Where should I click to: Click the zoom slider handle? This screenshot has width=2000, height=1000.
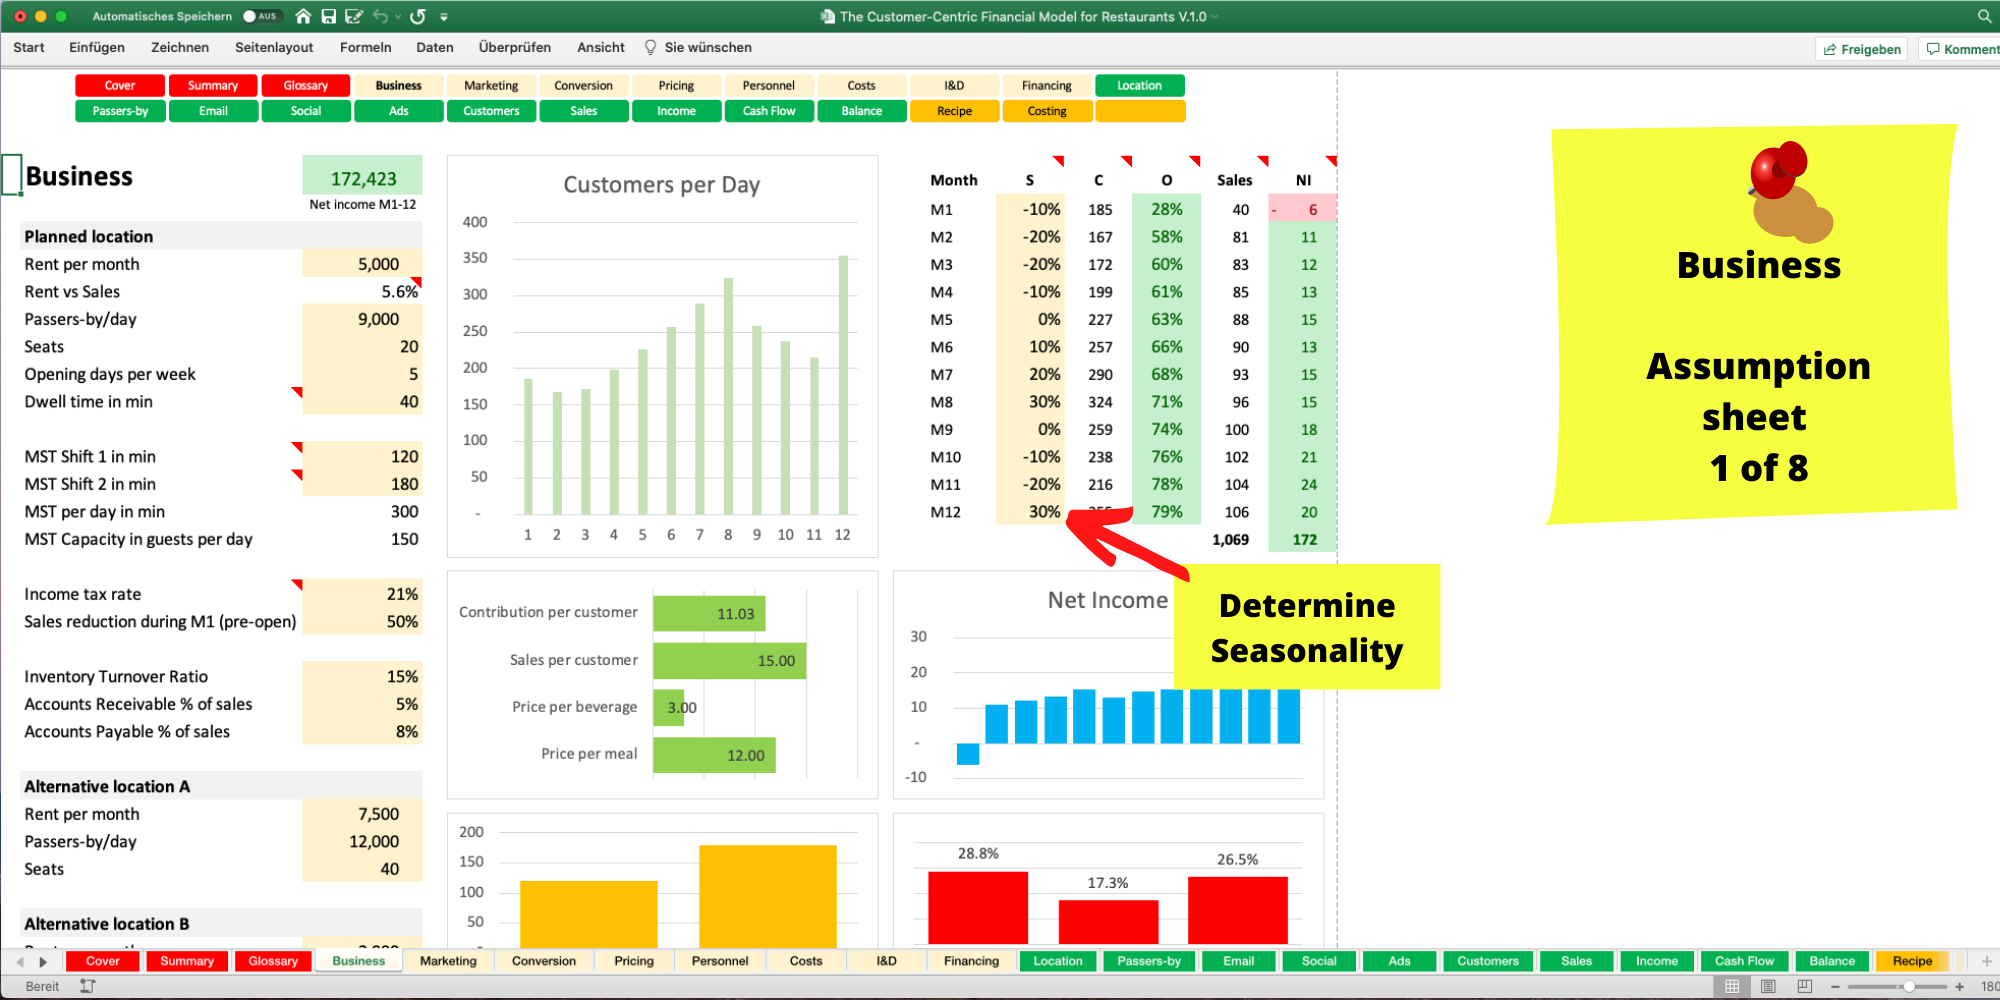[1908, 986]
